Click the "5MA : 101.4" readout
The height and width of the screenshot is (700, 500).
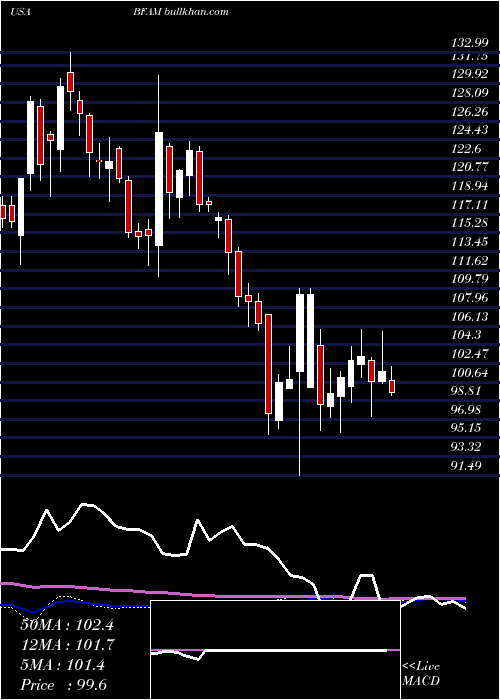pyautogui.click(x=62, y=665)
